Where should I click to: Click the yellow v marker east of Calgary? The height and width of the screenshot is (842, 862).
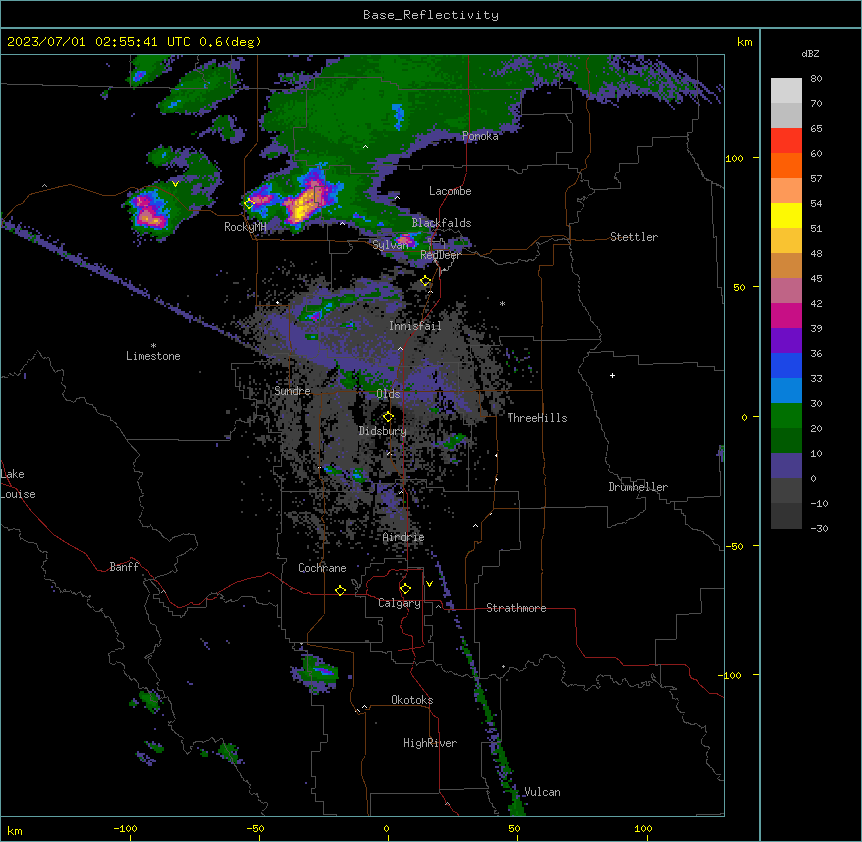429,584
